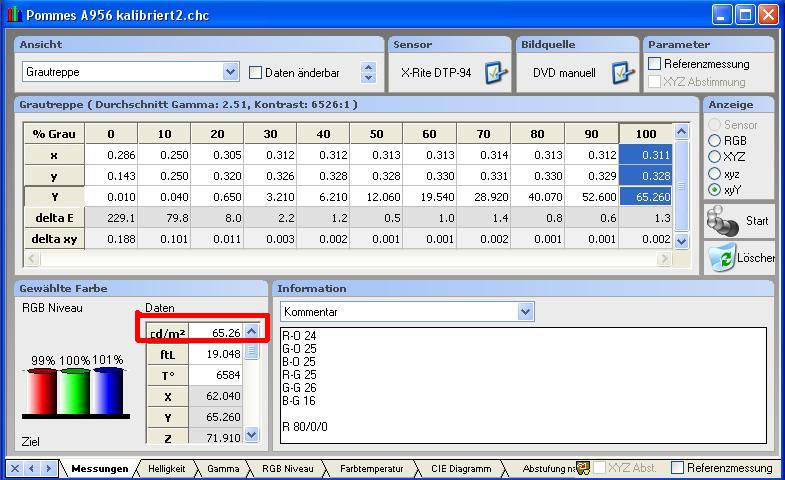Switch to the Gamma tab

[x=222, y=468]
